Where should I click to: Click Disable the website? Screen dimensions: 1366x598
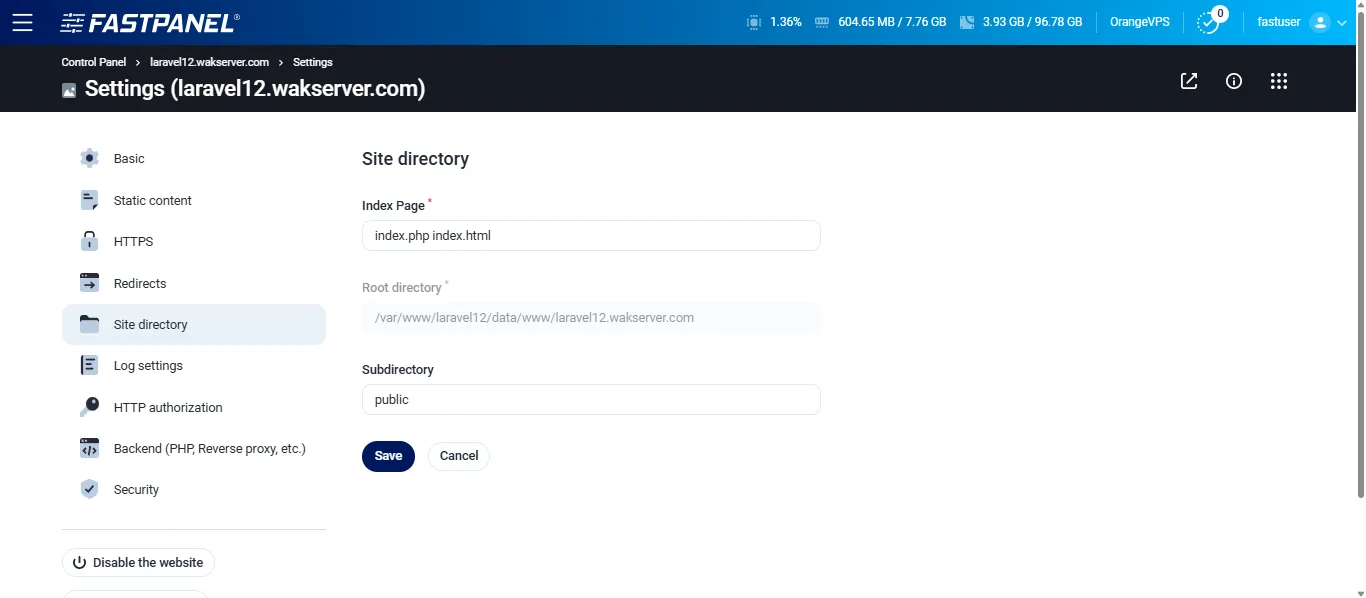coord(138,562)
